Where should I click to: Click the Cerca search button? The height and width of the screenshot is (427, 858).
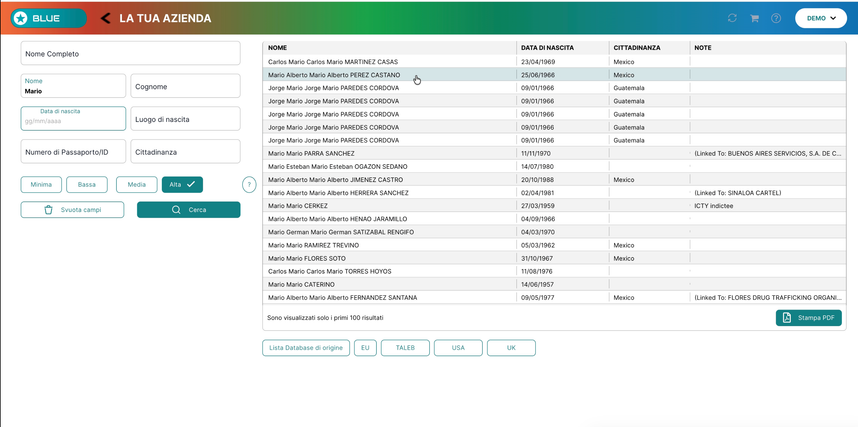pyautogui.click(x=188, y=210)
